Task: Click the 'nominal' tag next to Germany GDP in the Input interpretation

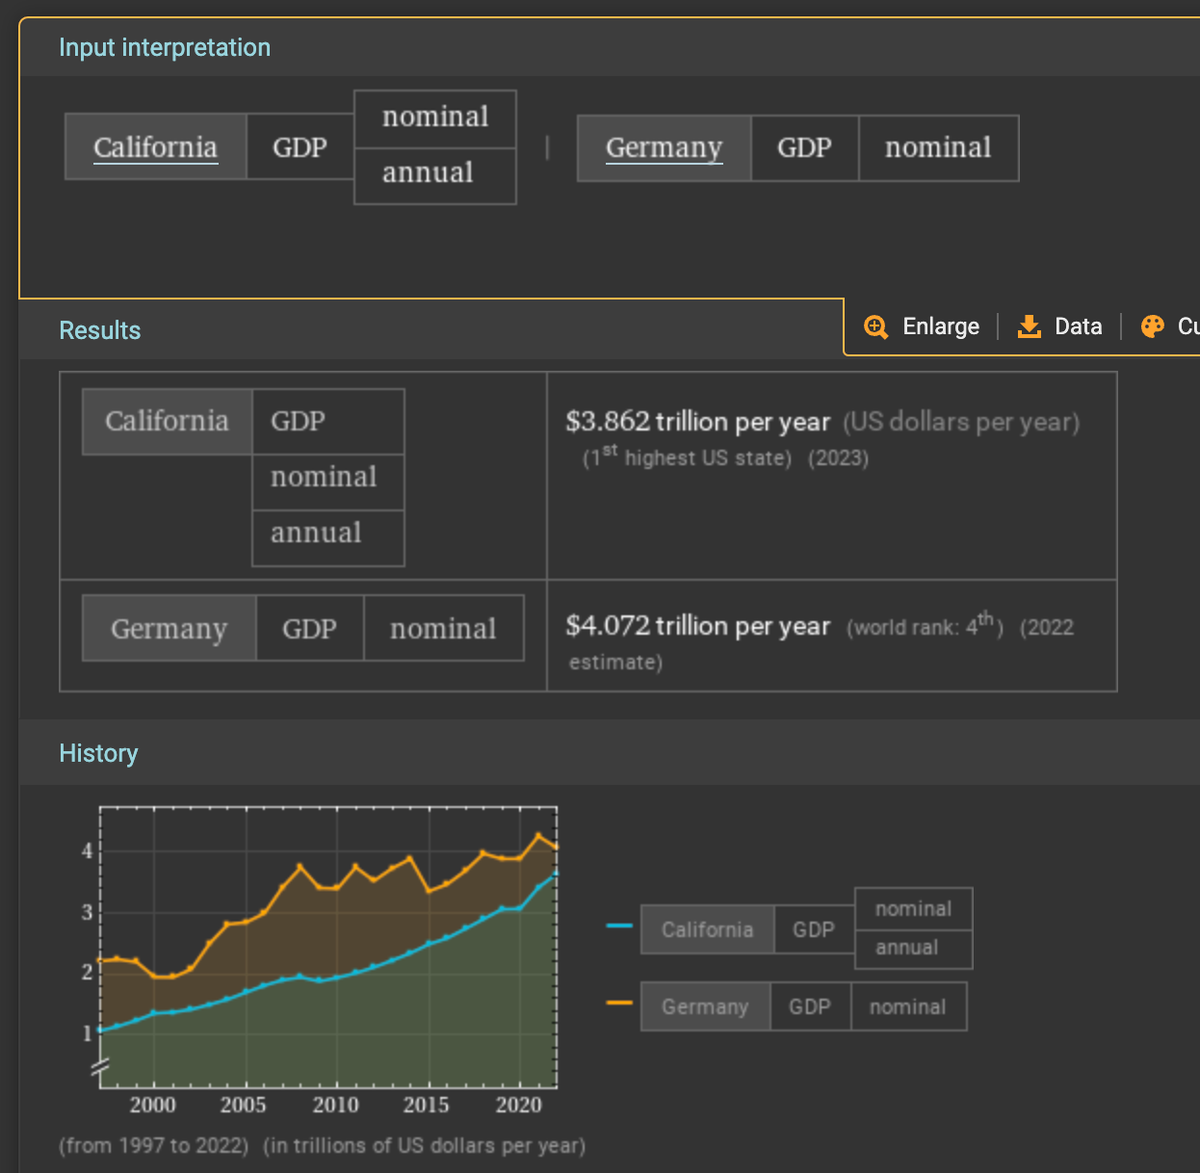Action: (x=938, y=147)
